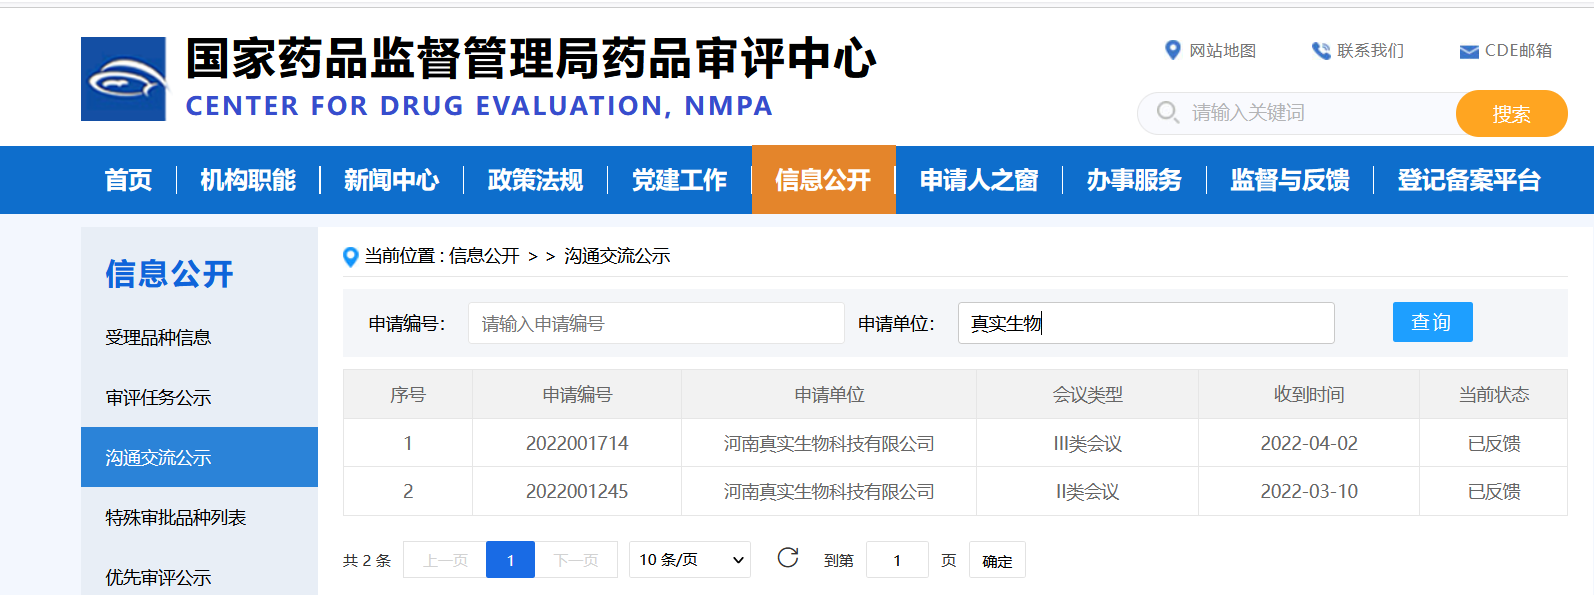Open 优先审评公示 in the sidebar
The height and width of the screenshot is (595, 1594).
(x=158, y=578)
